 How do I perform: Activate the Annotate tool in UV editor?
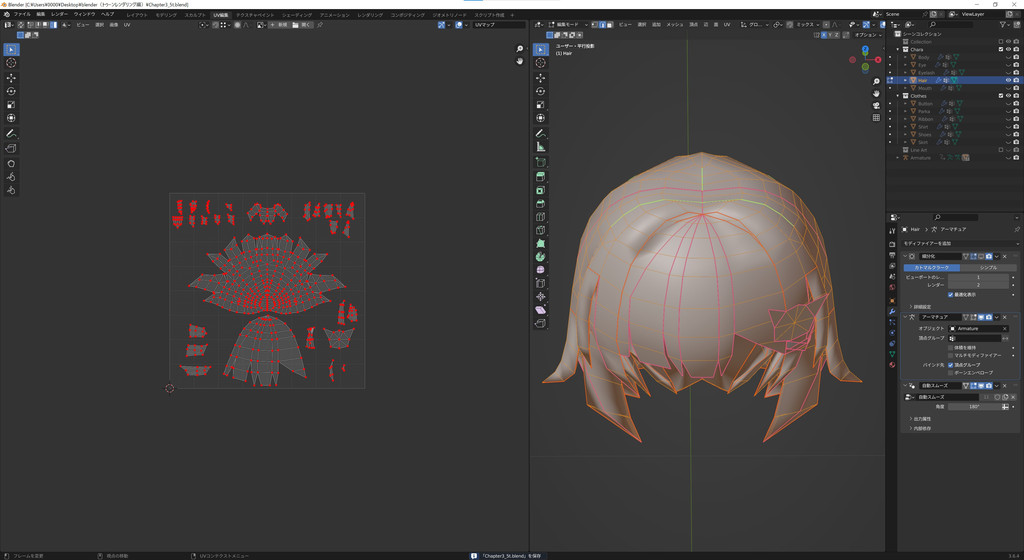(11, 133)
